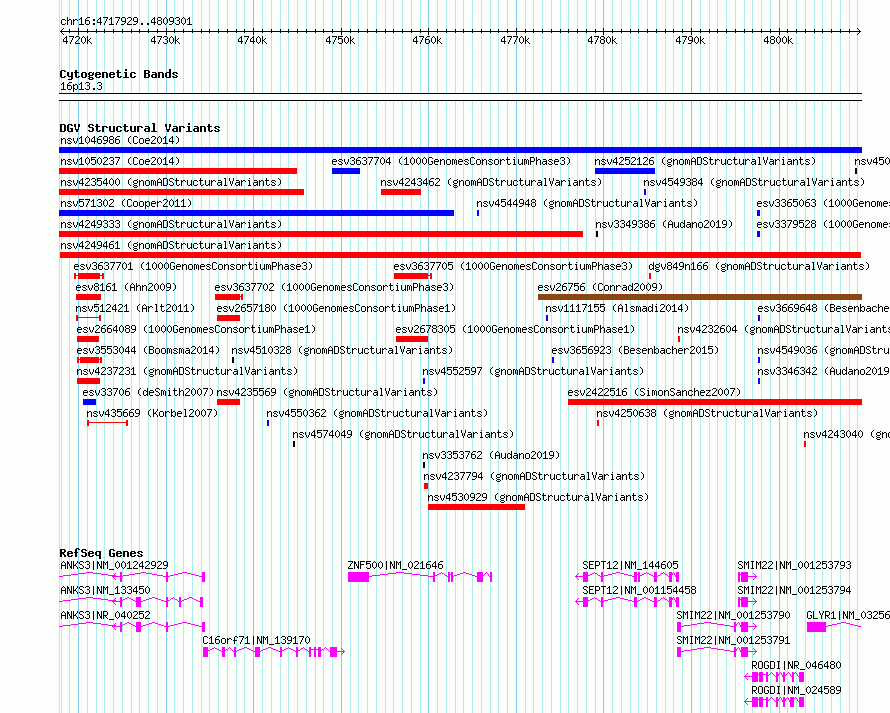The width and height of the screenshot is (890, 713).
Task: Select the Cytogenetic Bands track title
Action: tap(119, 74)
